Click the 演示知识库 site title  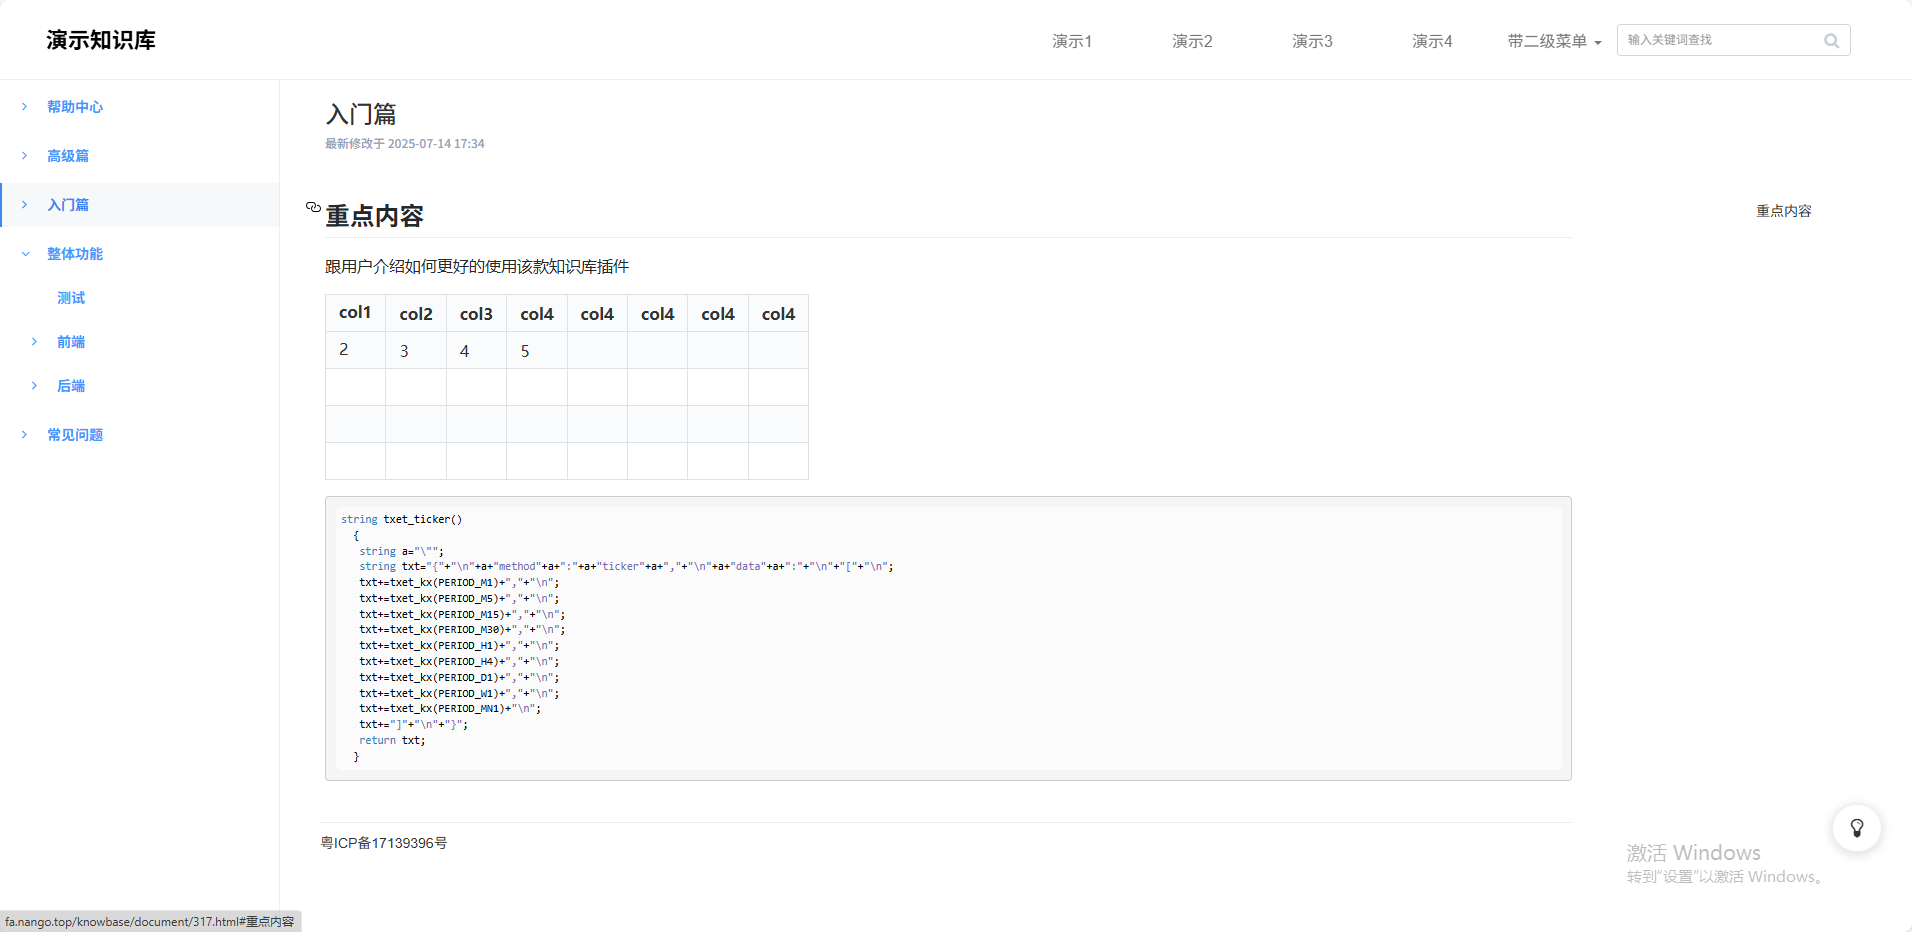tap(101, 40)
